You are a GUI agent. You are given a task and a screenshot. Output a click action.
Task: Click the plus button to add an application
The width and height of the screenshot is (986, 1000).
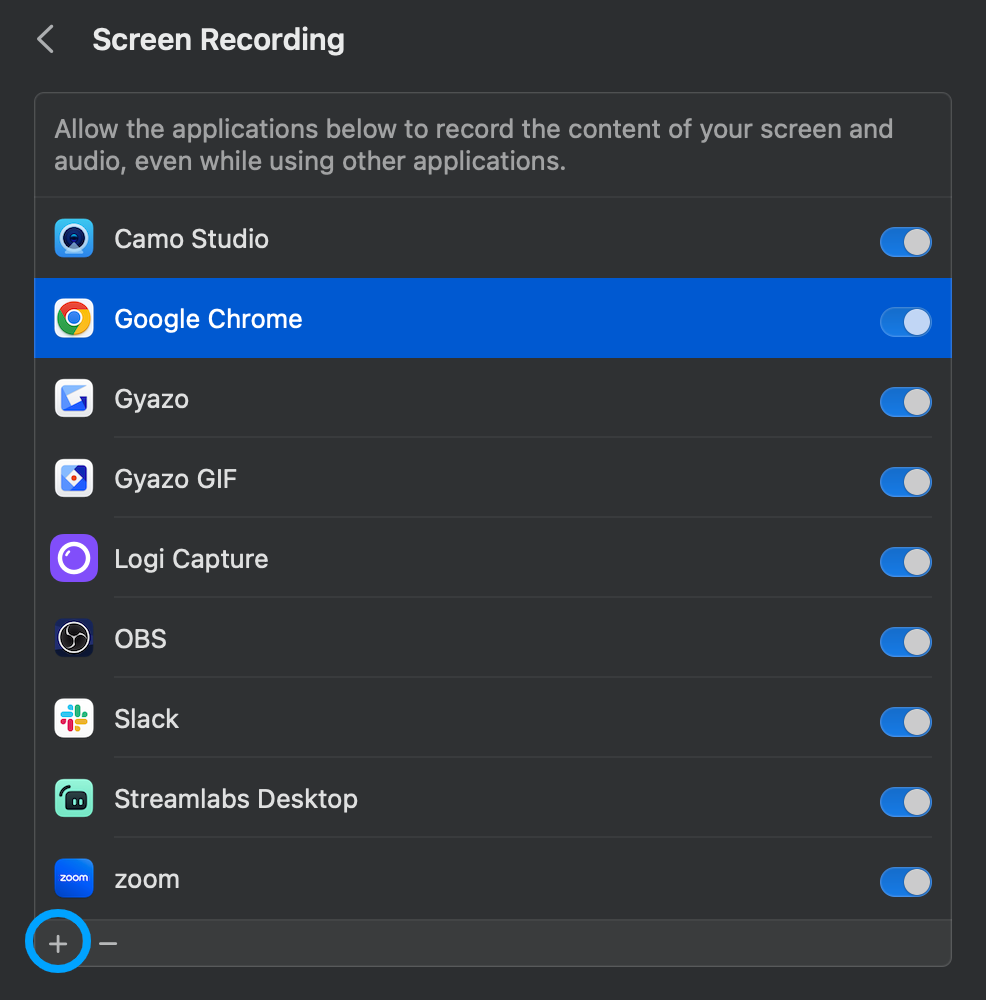[x=57, y=941]
